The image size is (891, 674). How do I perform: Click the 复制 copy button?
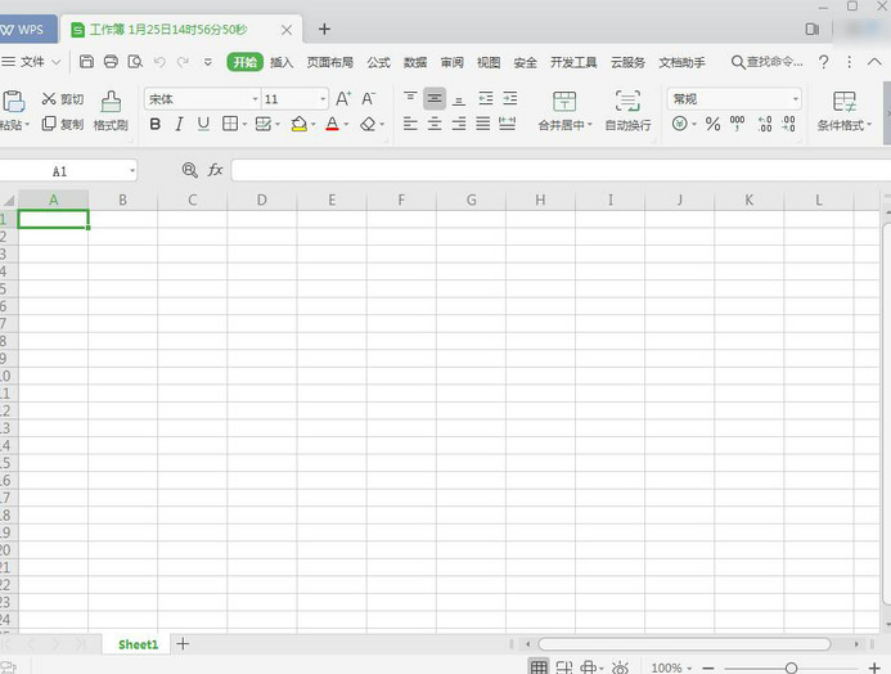point(63,124)
